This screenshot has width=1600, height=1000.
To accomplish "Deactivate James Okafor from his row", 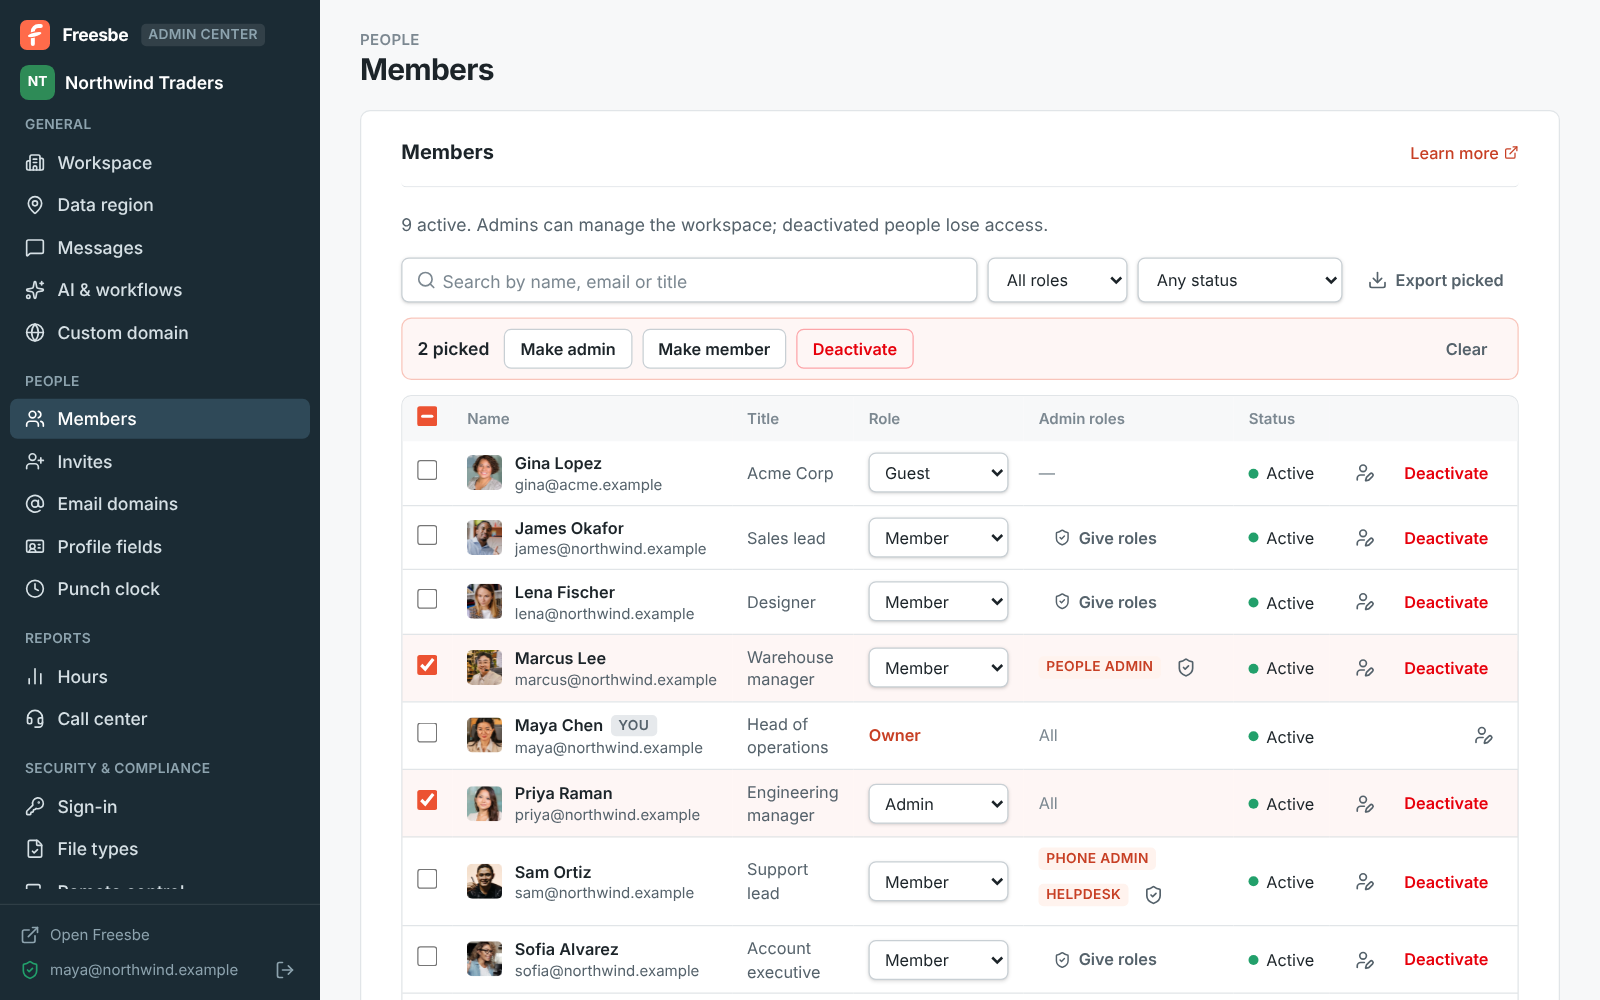I will click(1446, 538).
